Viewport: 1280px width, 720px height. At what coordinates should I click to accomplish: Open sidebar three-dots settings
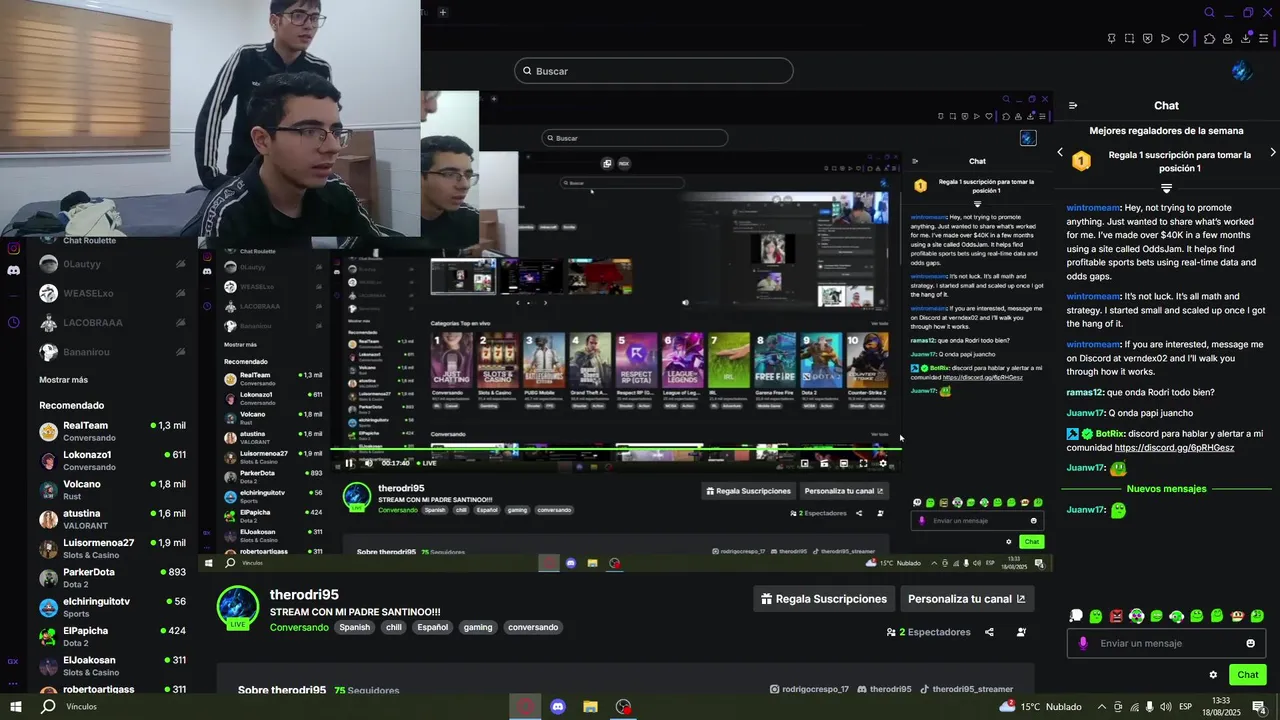point(13,684)
